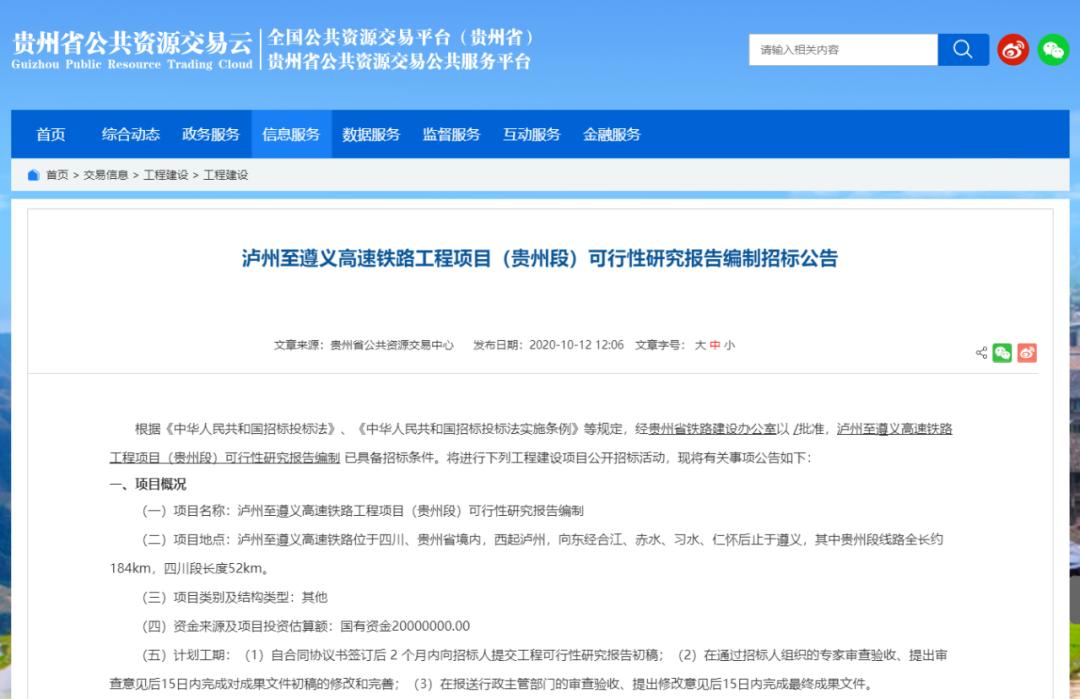1080x699 pixels.
Task: Click the 贵州省公共资源交易云 site logo
Action: click(x=132, y=49)
